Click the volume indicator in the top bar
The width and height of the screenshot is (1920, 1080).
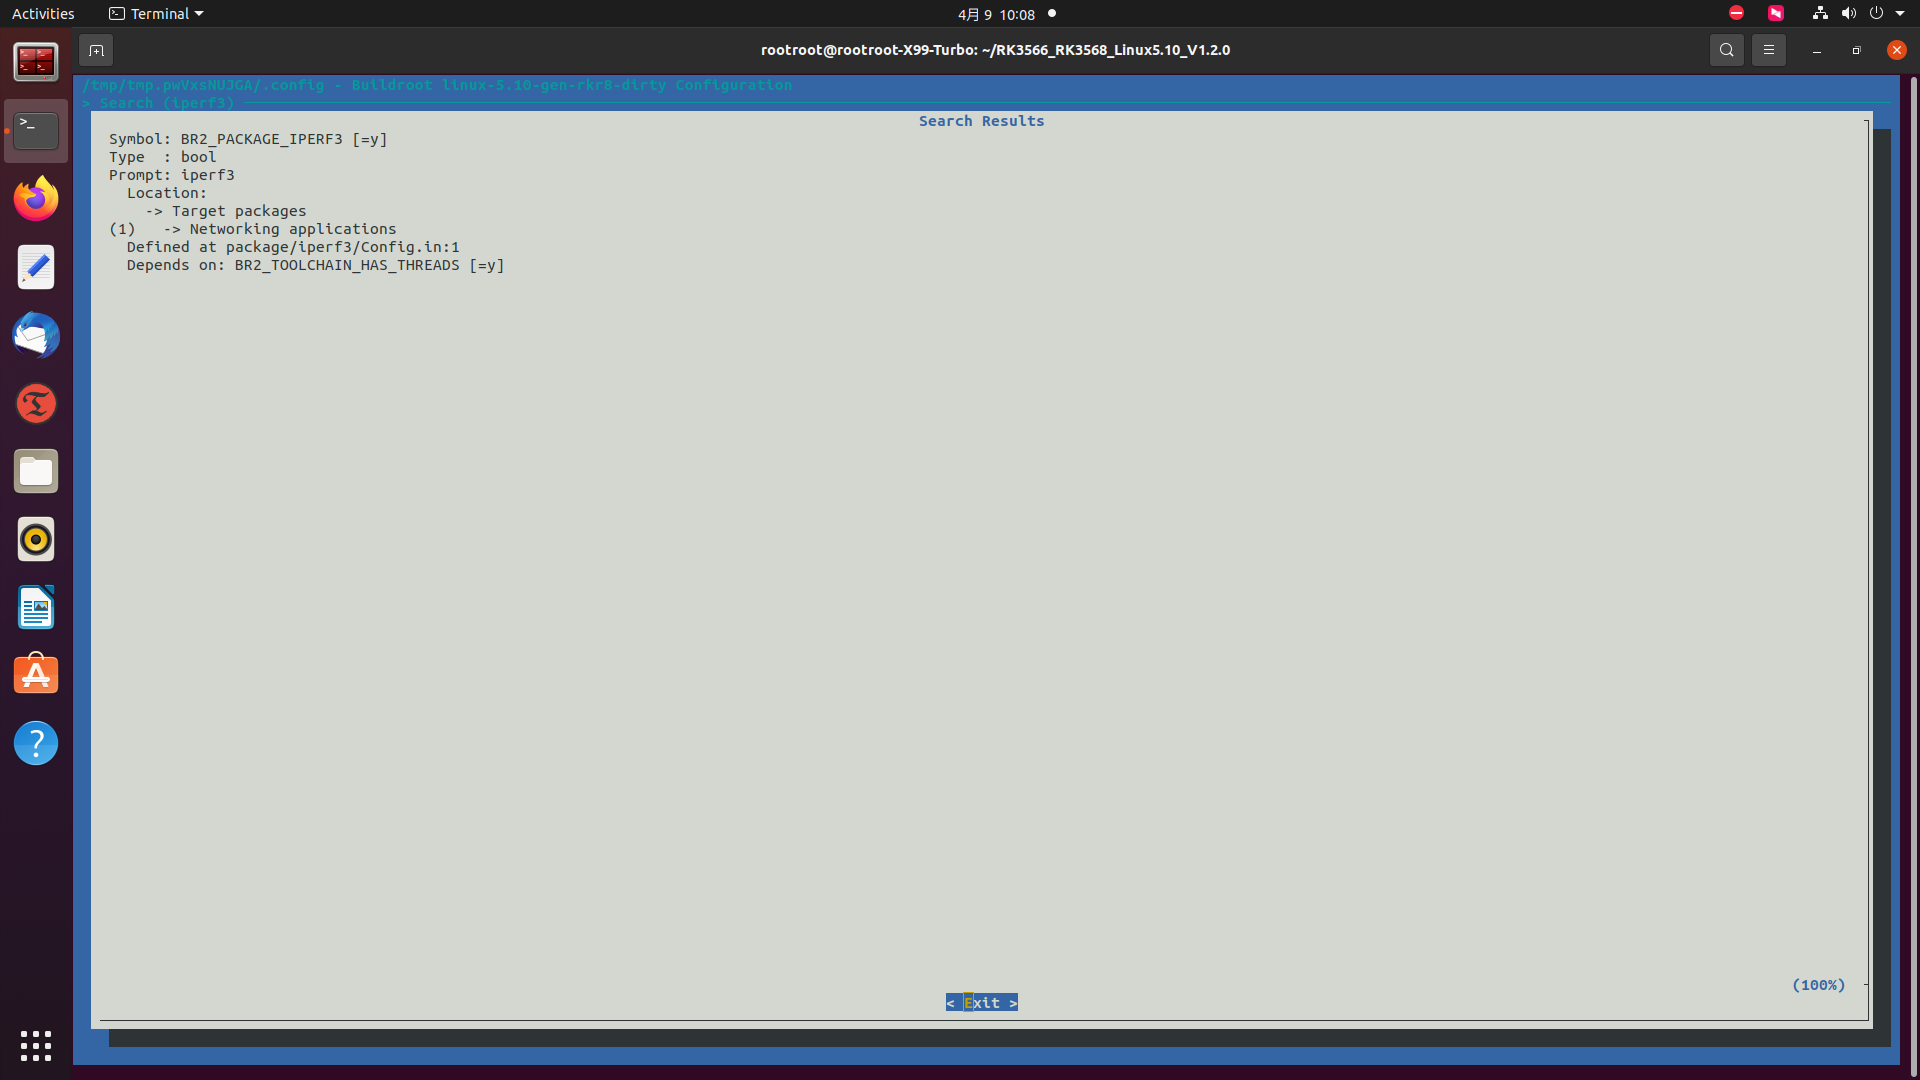pyautogui.click(x=1848, y=14)
